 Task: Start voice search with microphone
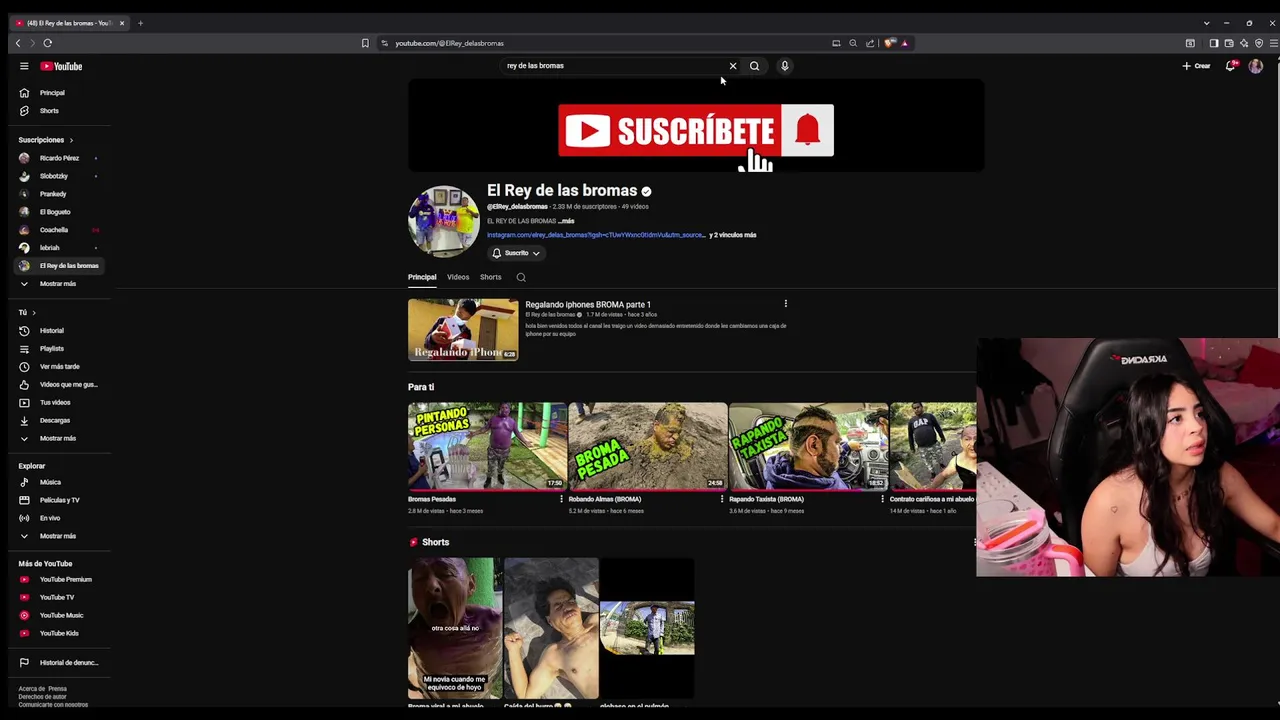[x=785, y=66]
